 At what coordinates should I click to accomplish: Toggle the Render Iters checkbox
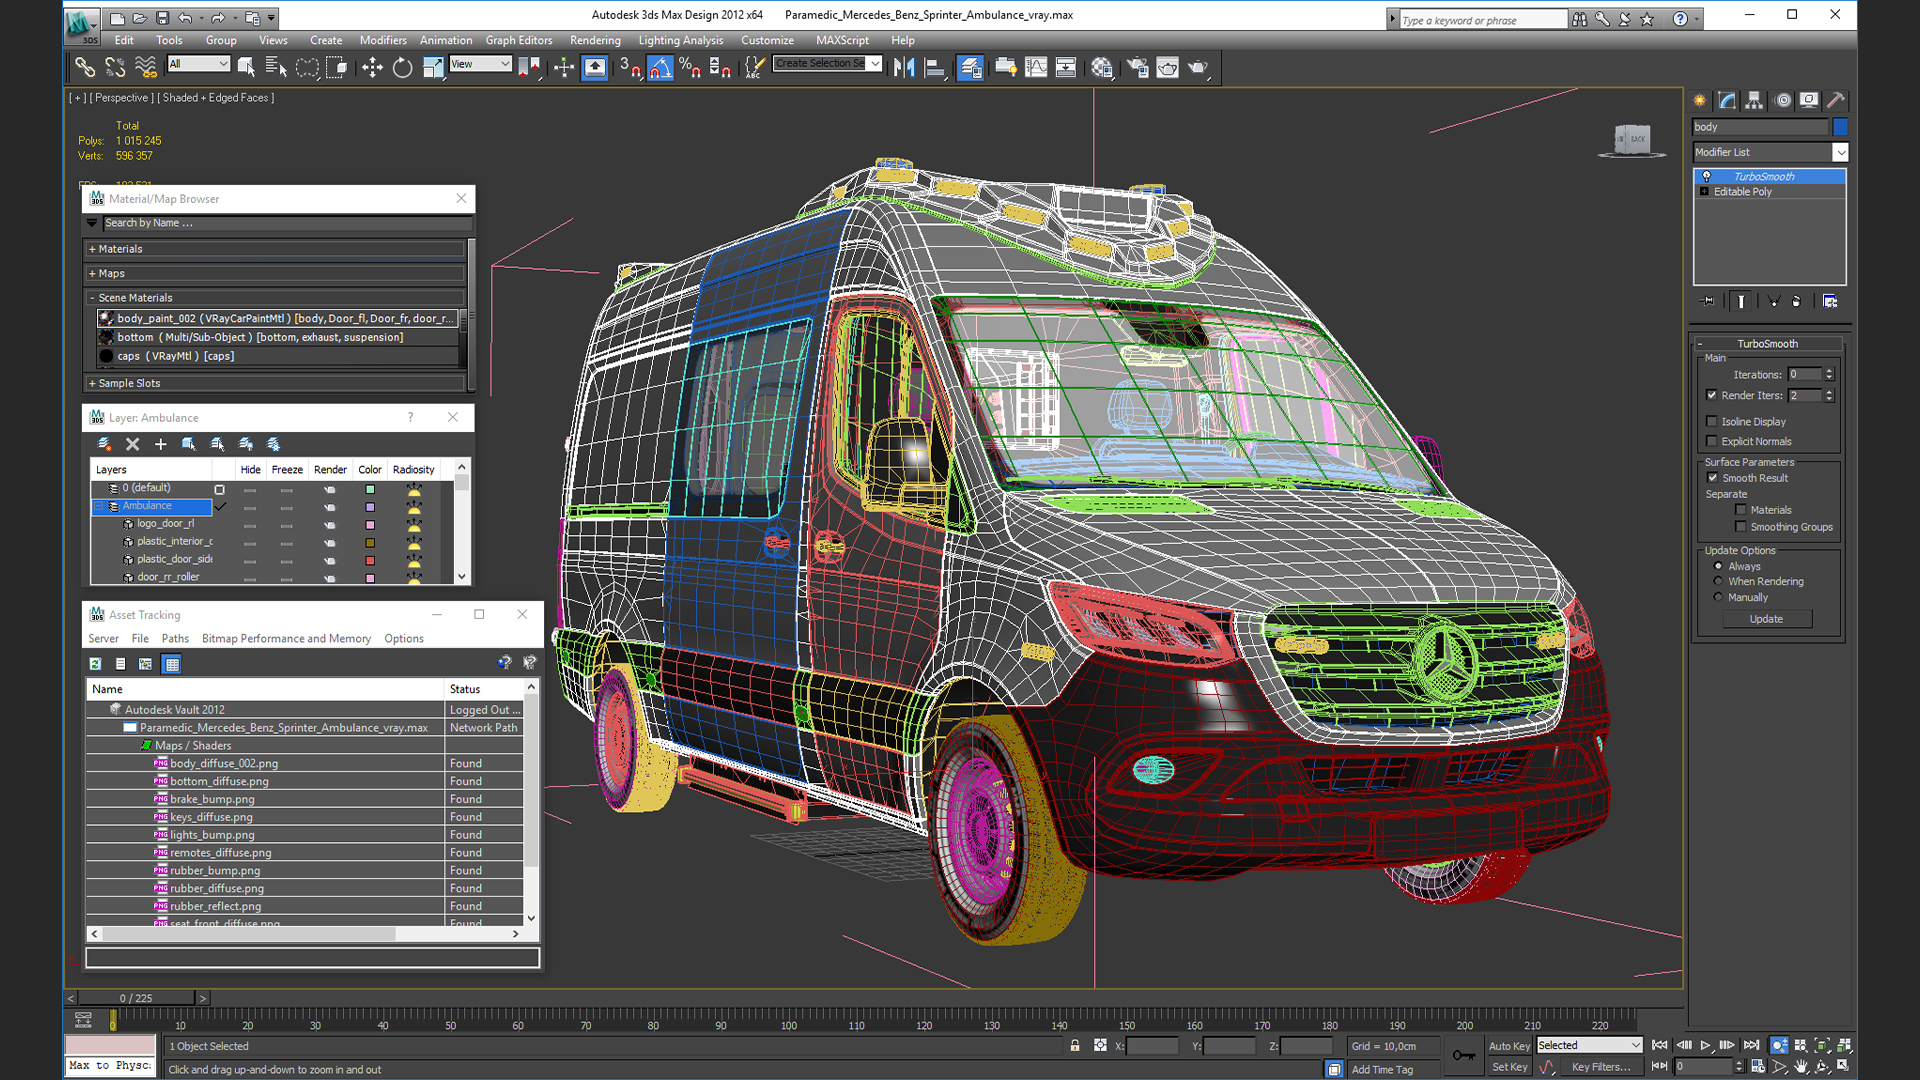1712,395
